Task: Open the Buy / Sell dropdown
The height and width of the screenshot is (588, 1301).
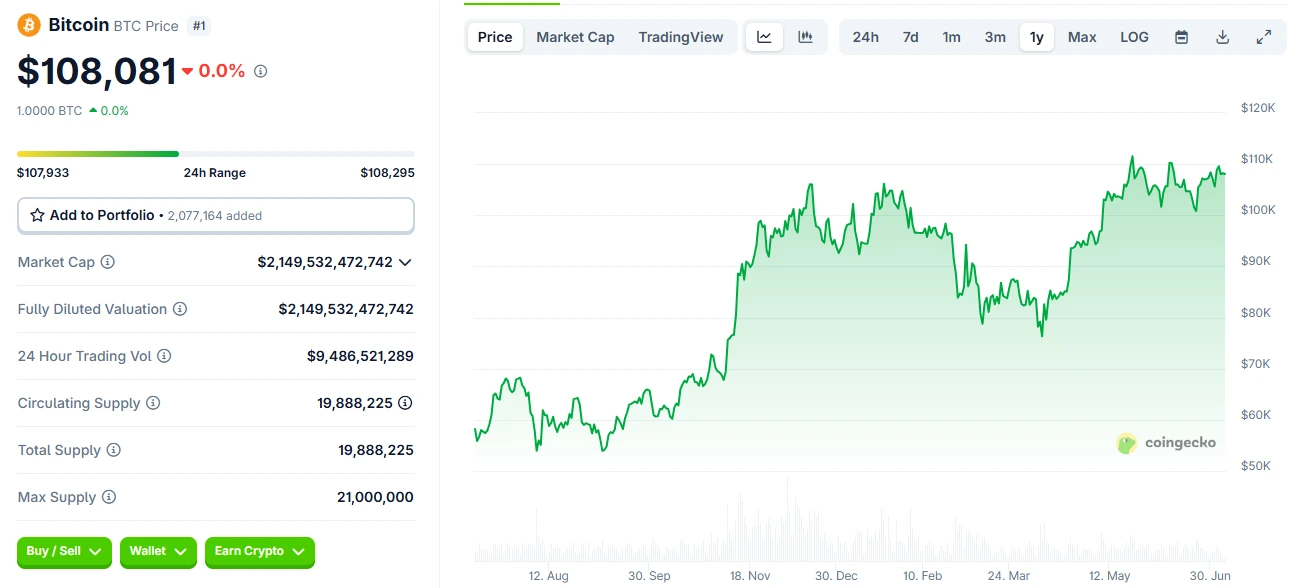Action: pyautogui.click(x=64, y=551)
